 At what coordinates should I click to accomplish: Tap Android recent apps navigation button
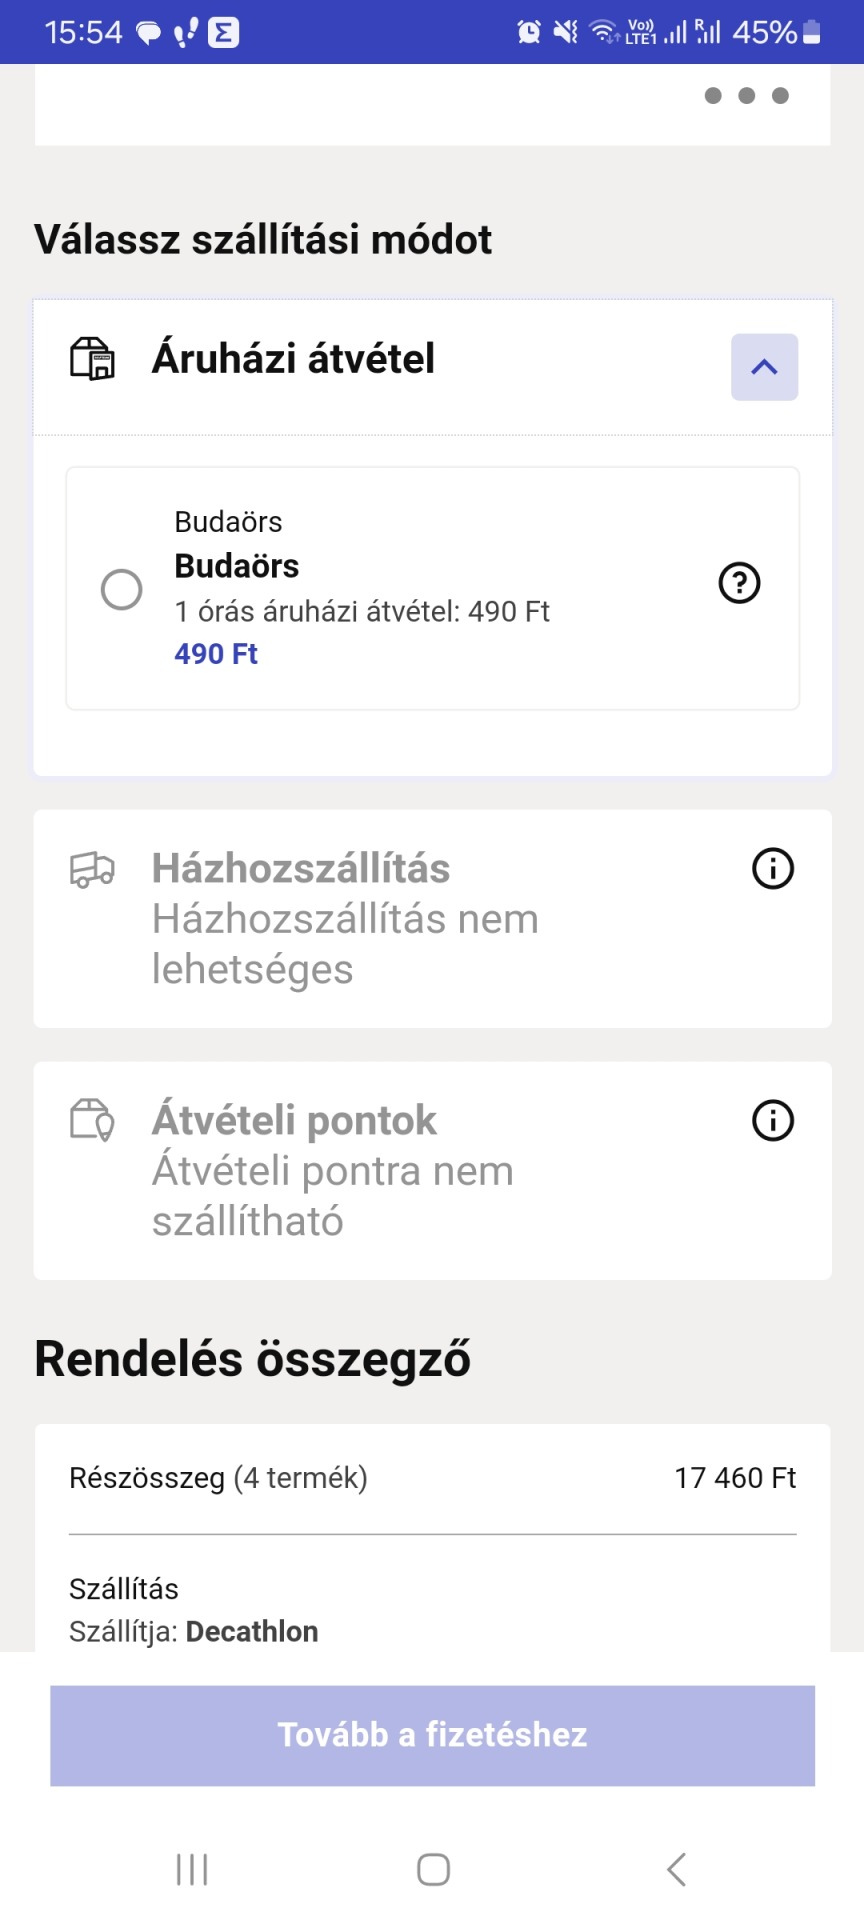(192, 1869)
